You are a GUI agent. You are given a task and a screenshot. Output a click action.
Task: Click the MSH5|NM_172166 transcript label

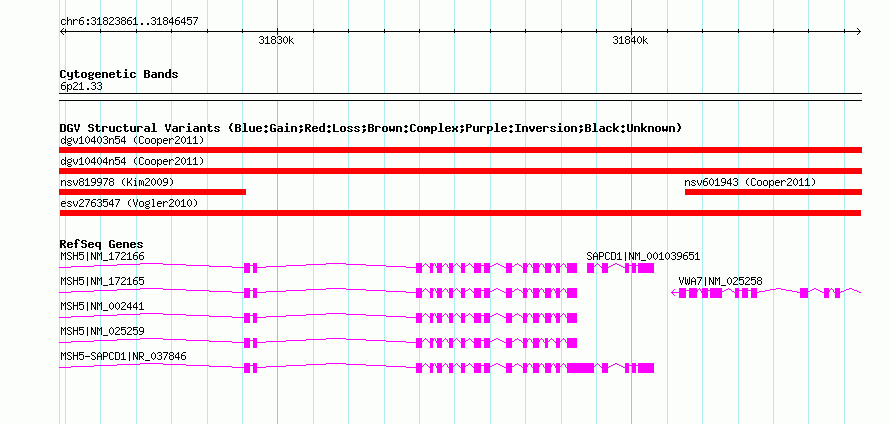[102, 257]
